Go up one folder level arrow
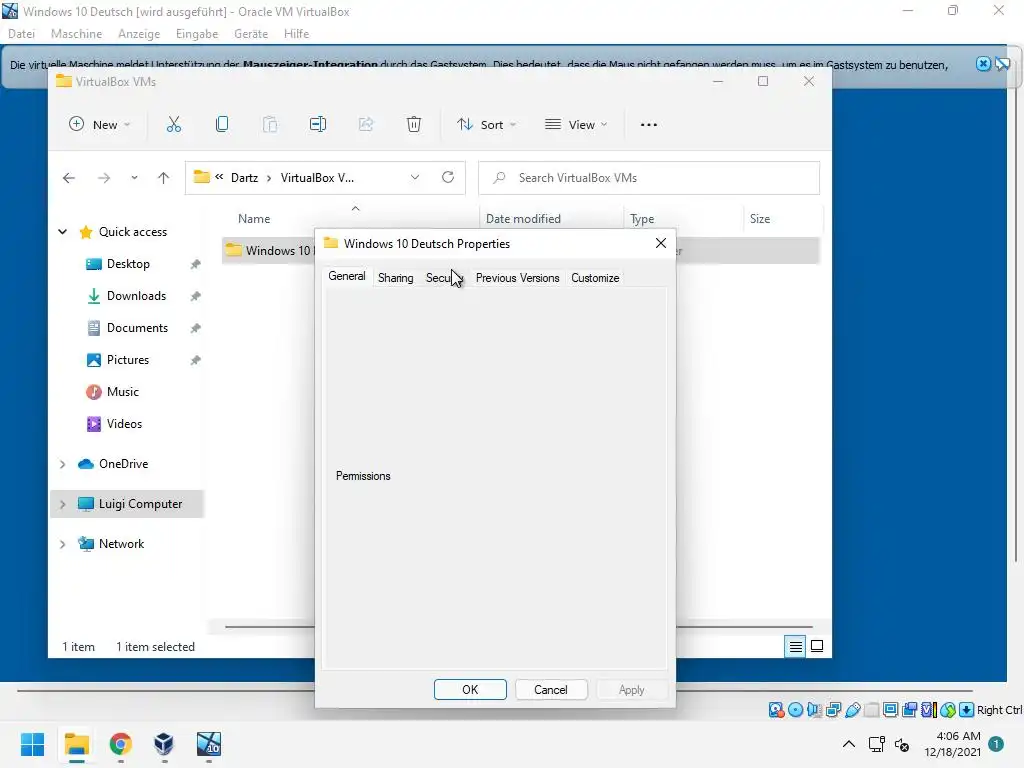This screenshot has width=1024, height=768. pos(163,178)
